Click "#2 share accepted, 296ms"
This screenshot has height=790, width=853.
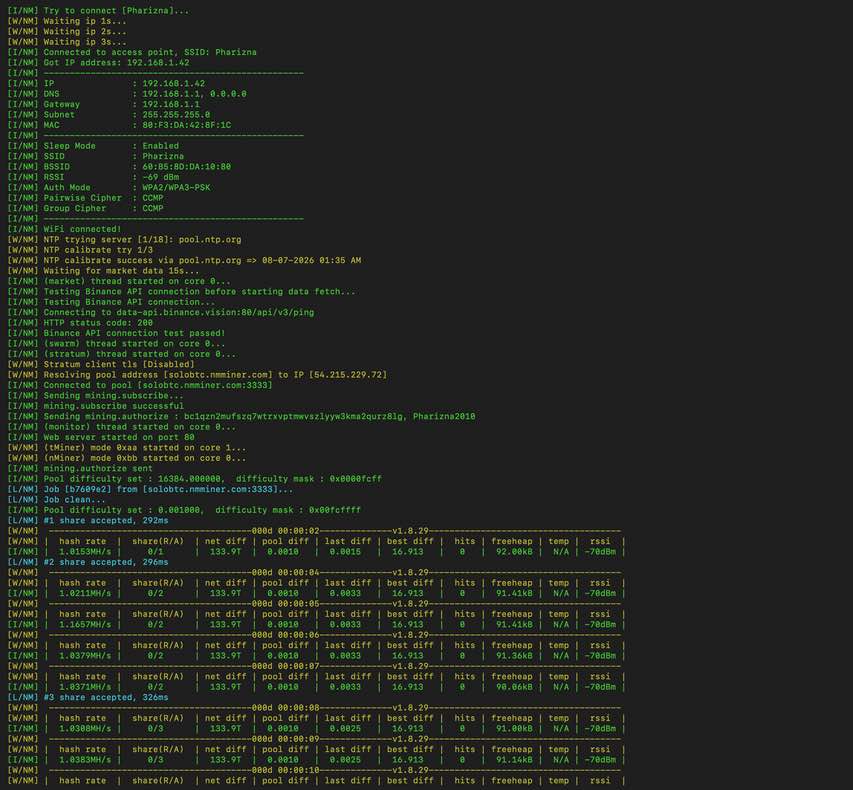pos(106,562)
